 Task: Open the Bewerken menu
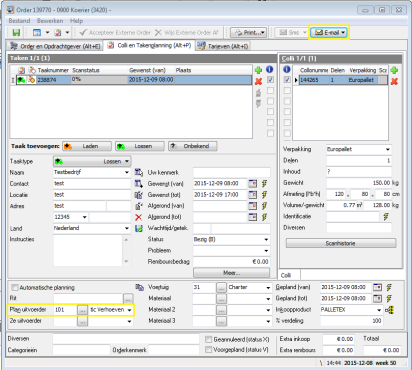pos(50,21)
